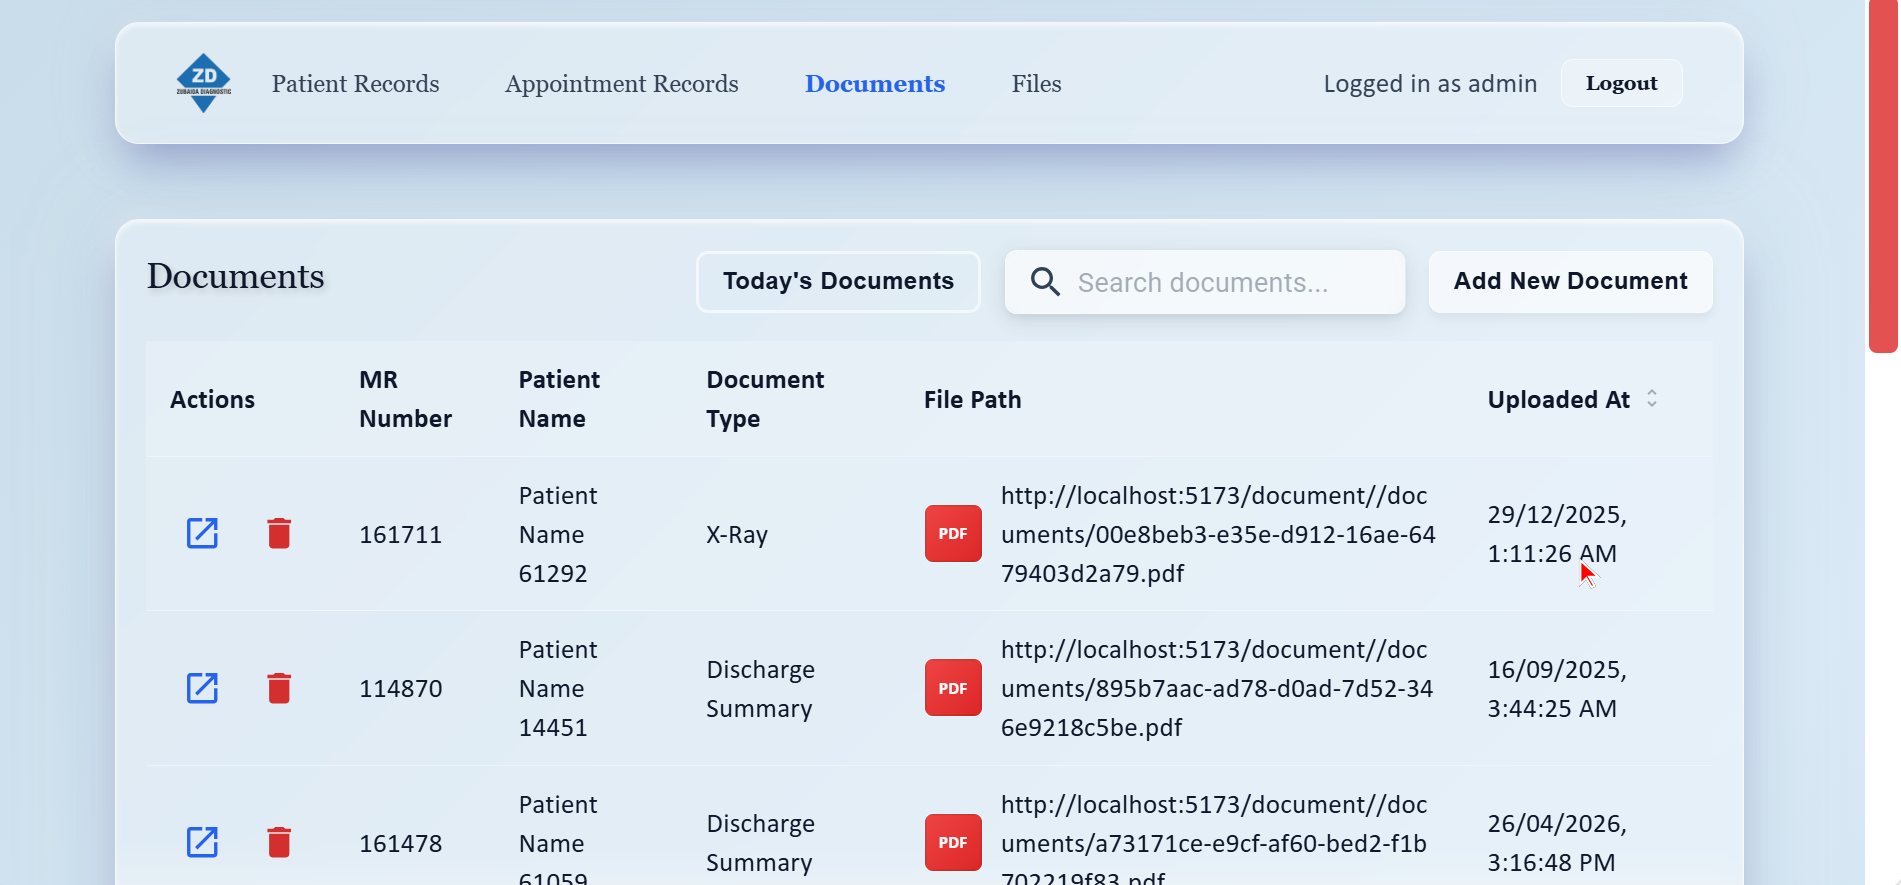The height and width of the screenshot is (885, 1901).
Task: Click the Logged in as admin text
Action: [x=1430, y=83]
